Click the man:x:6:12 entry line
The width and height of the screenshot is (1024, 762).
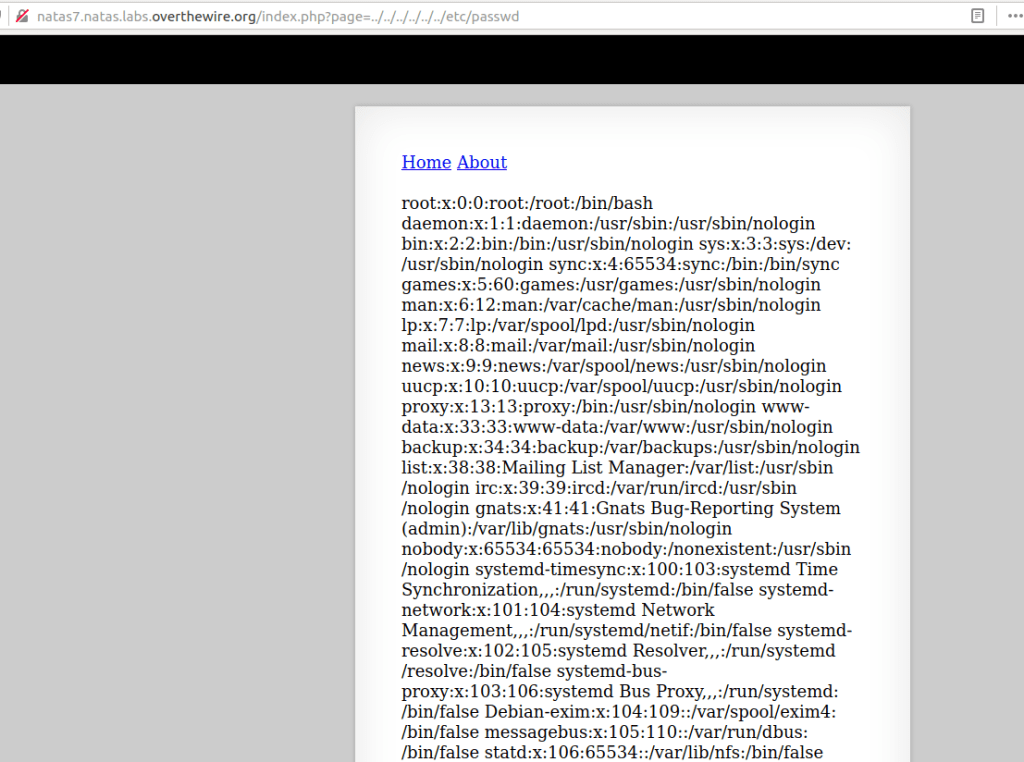coord(611,305)
